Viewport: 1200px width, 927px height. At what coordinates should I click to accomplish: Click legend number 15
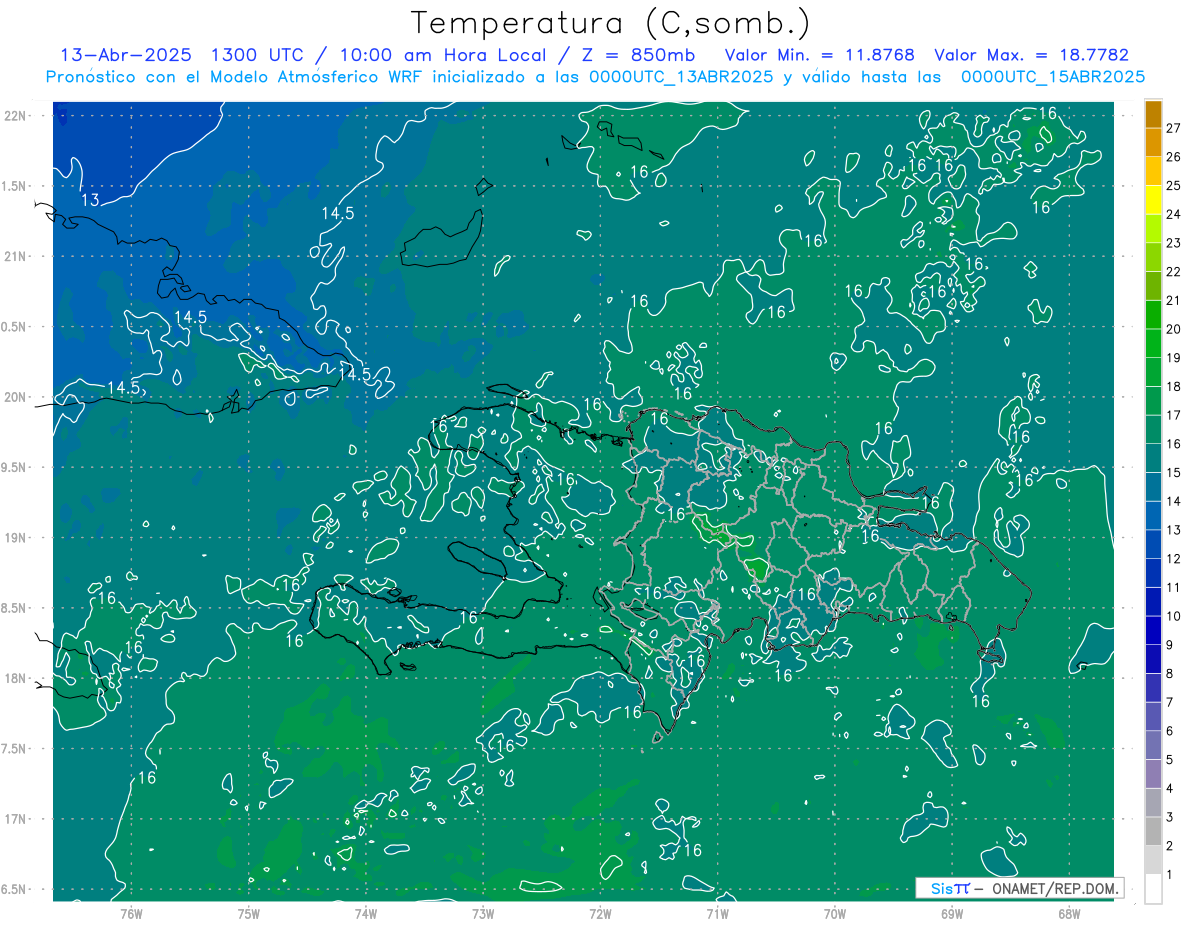[1174, 473]
